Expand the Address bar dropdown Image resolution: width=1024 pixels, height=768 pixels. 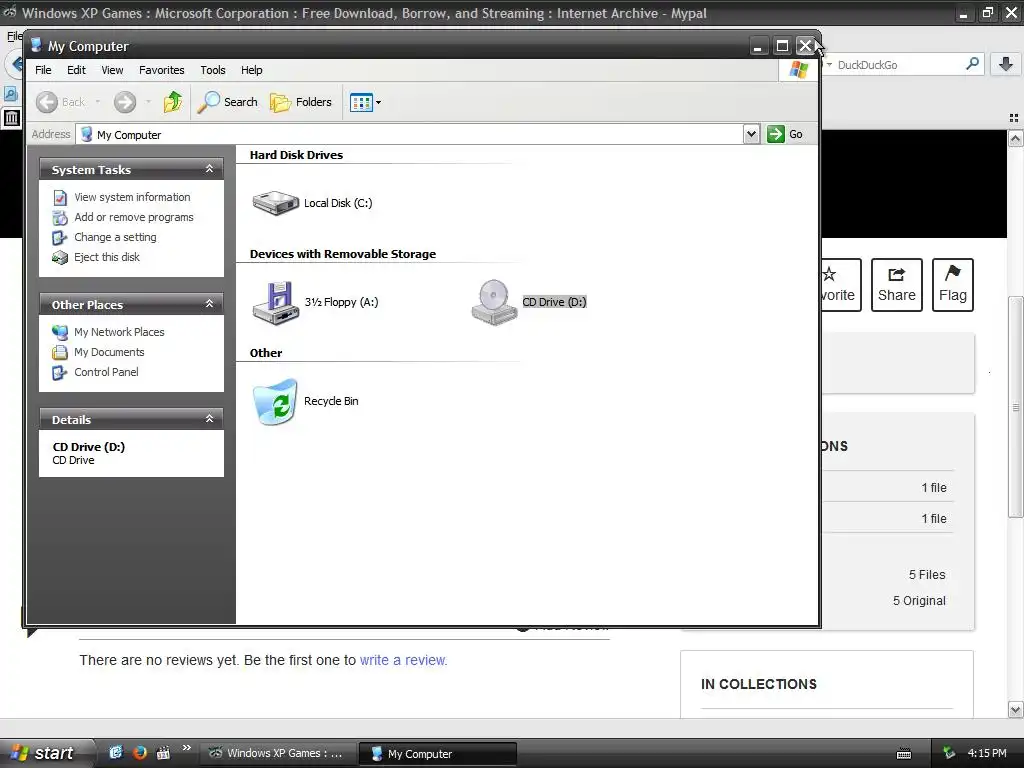click(x=751, y=135)
